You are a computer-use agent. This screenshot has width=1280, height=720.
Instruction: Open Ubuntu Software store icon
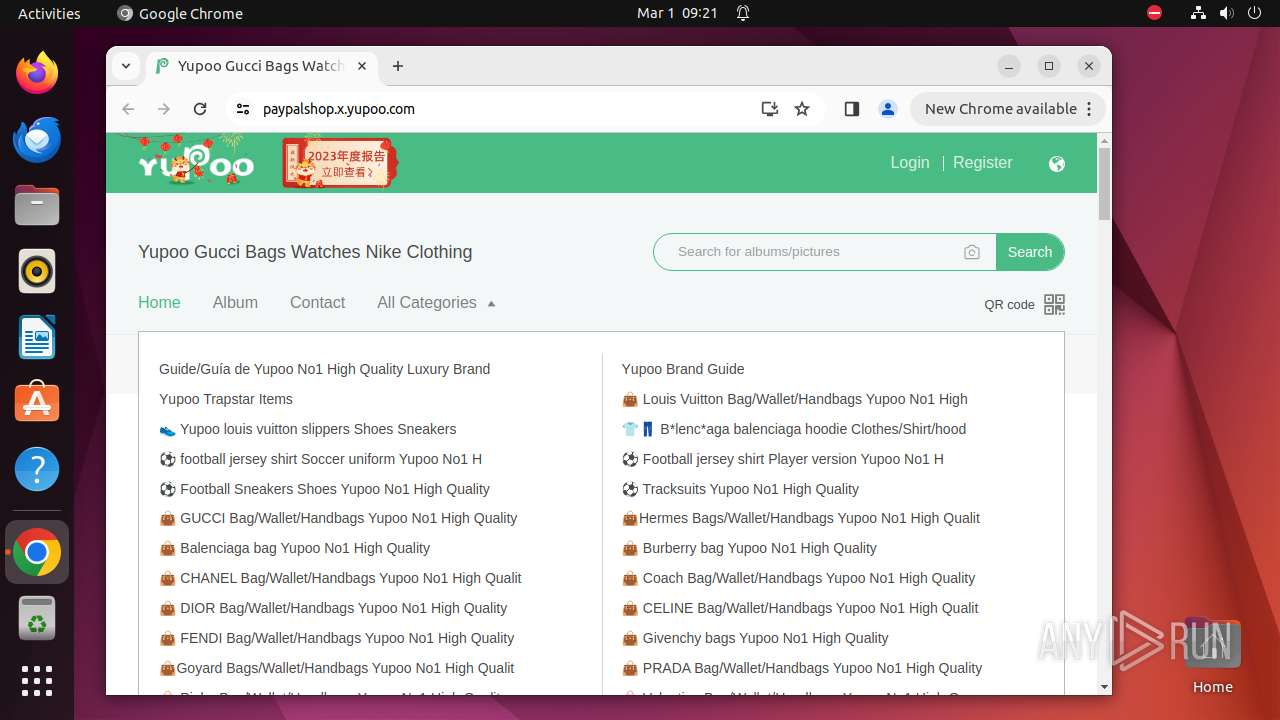pyautogui.click(x=37, y=403)
